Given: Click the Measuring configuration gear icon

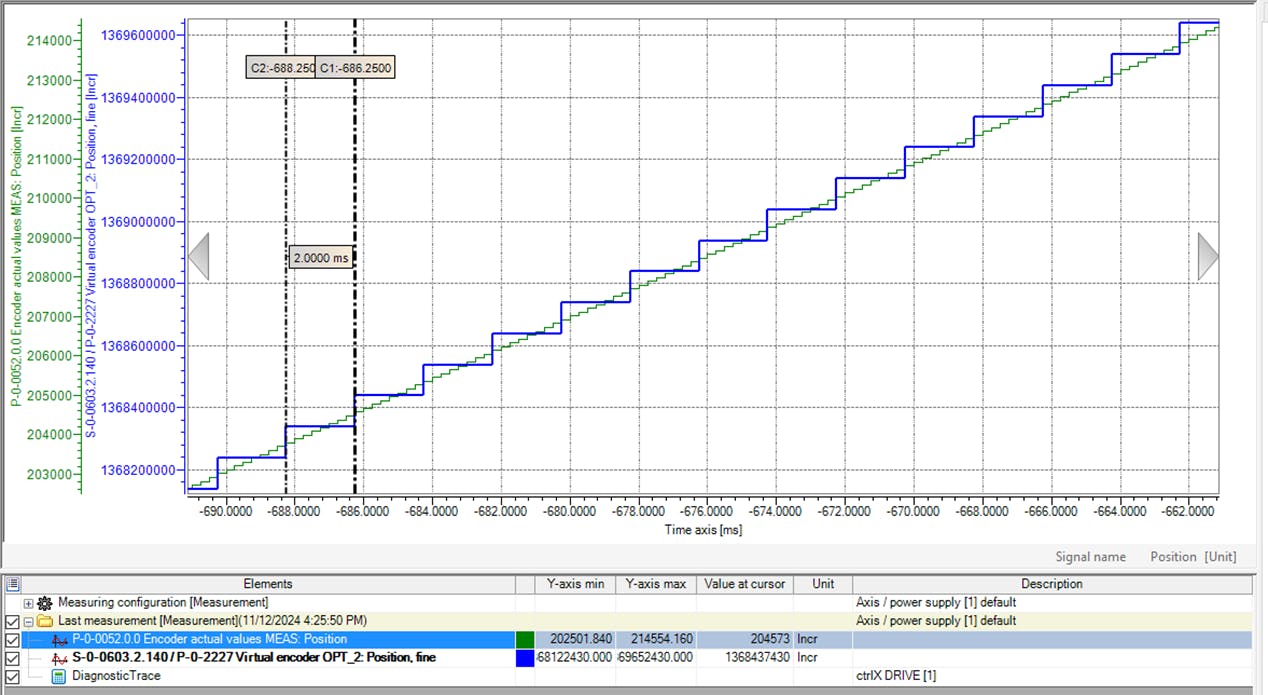Looking at the screenshot, I should tap(45, 603).
